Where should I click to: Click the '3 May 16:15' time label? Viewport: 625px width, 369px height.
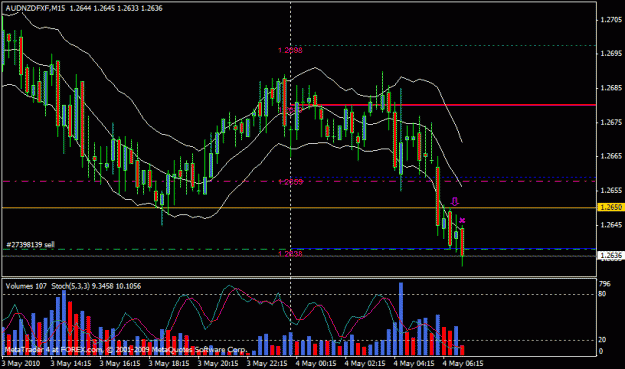[120, 363]
